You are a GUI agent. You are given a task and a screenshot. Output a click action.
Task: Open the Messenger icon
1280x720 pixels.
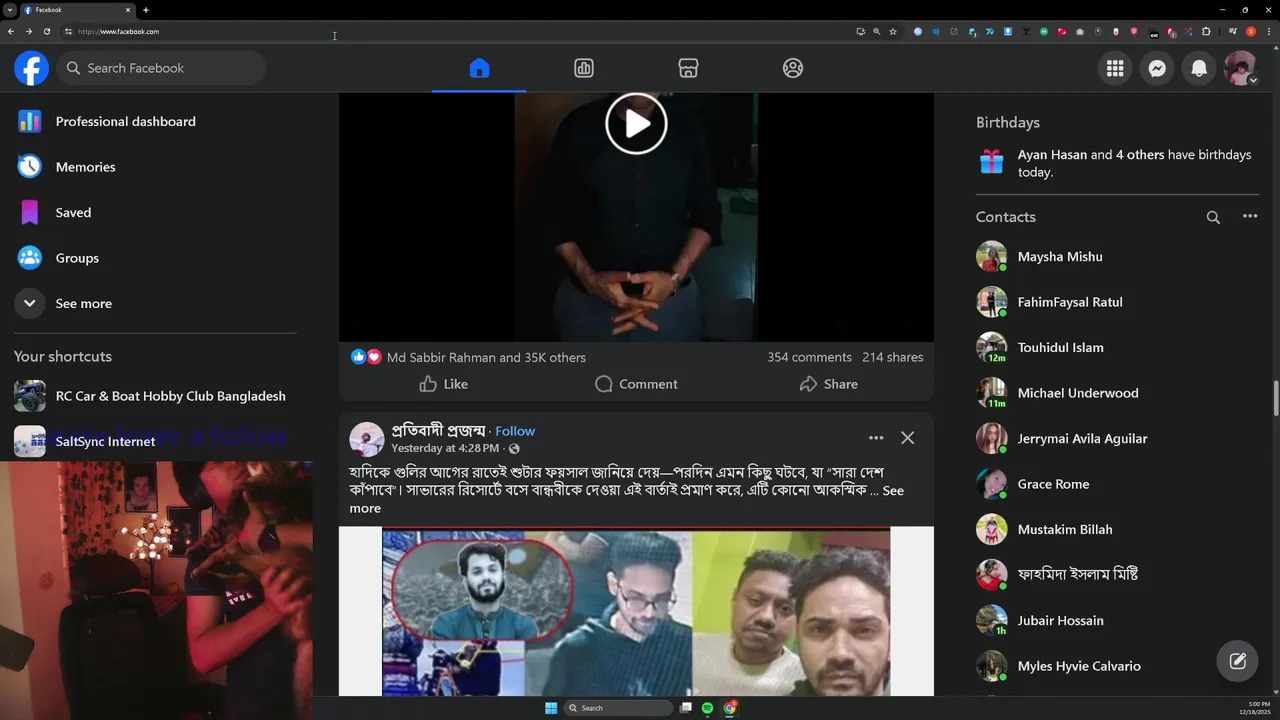[1157, 68]
